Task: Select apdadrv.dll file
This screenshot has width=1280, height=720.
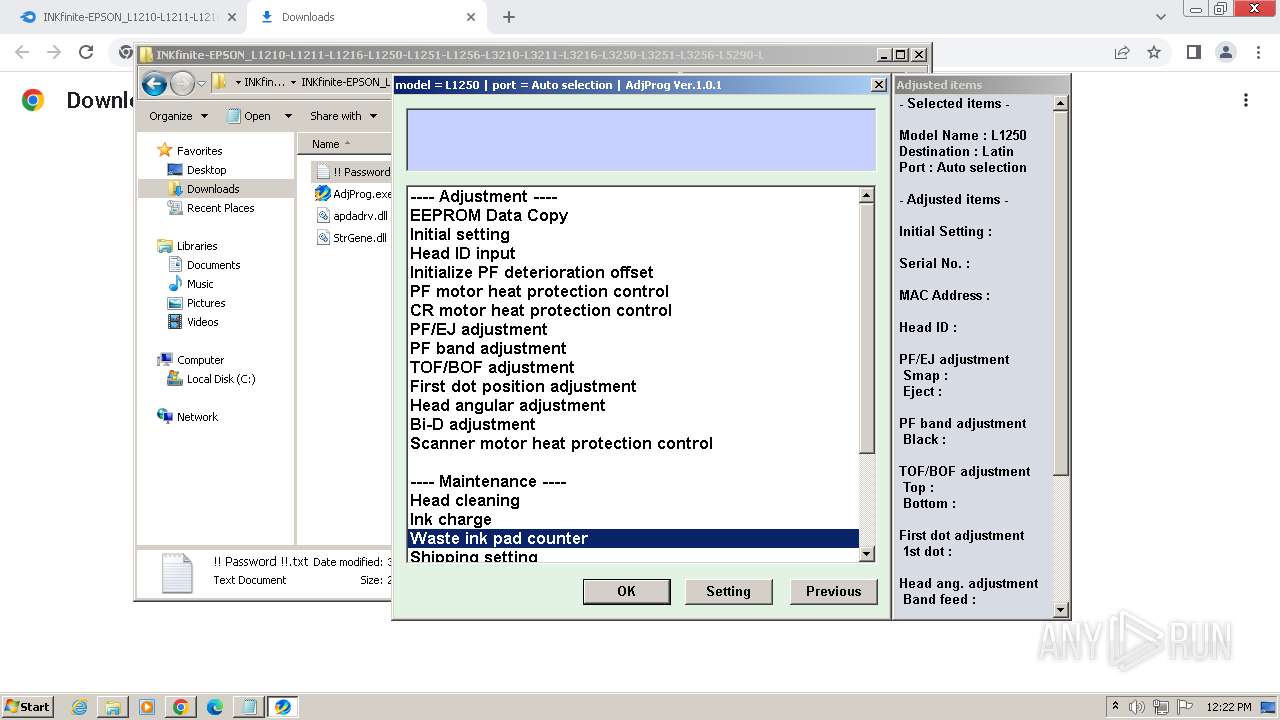Action: pyautogui.click(x=352, y=216)
